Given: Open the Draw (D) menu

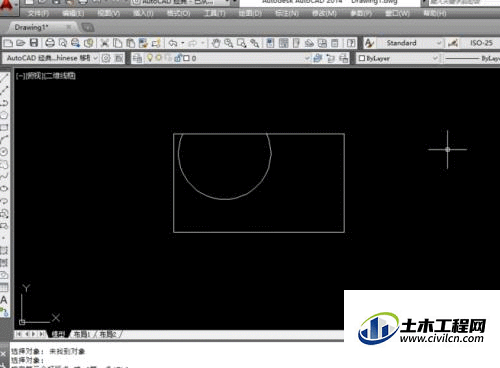Looking at the screenshot, I should (251, 14).
